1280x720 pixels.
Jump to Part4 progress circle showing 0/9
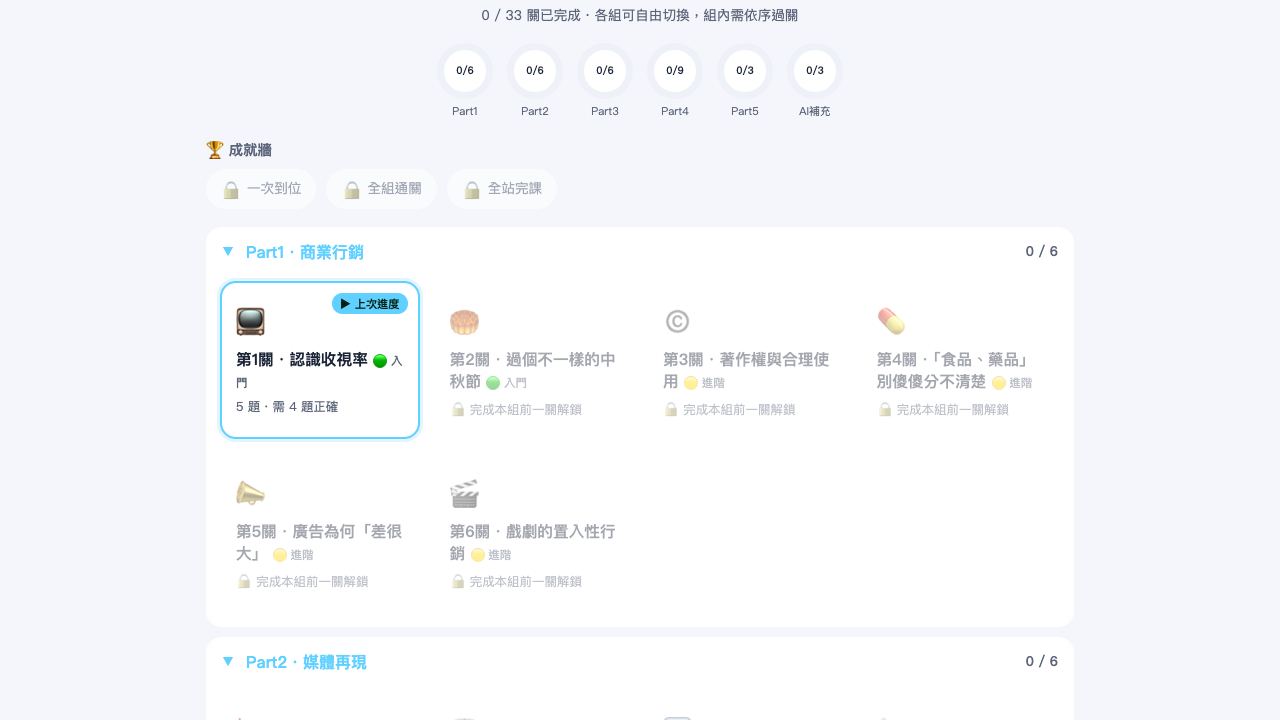(675, 71)
